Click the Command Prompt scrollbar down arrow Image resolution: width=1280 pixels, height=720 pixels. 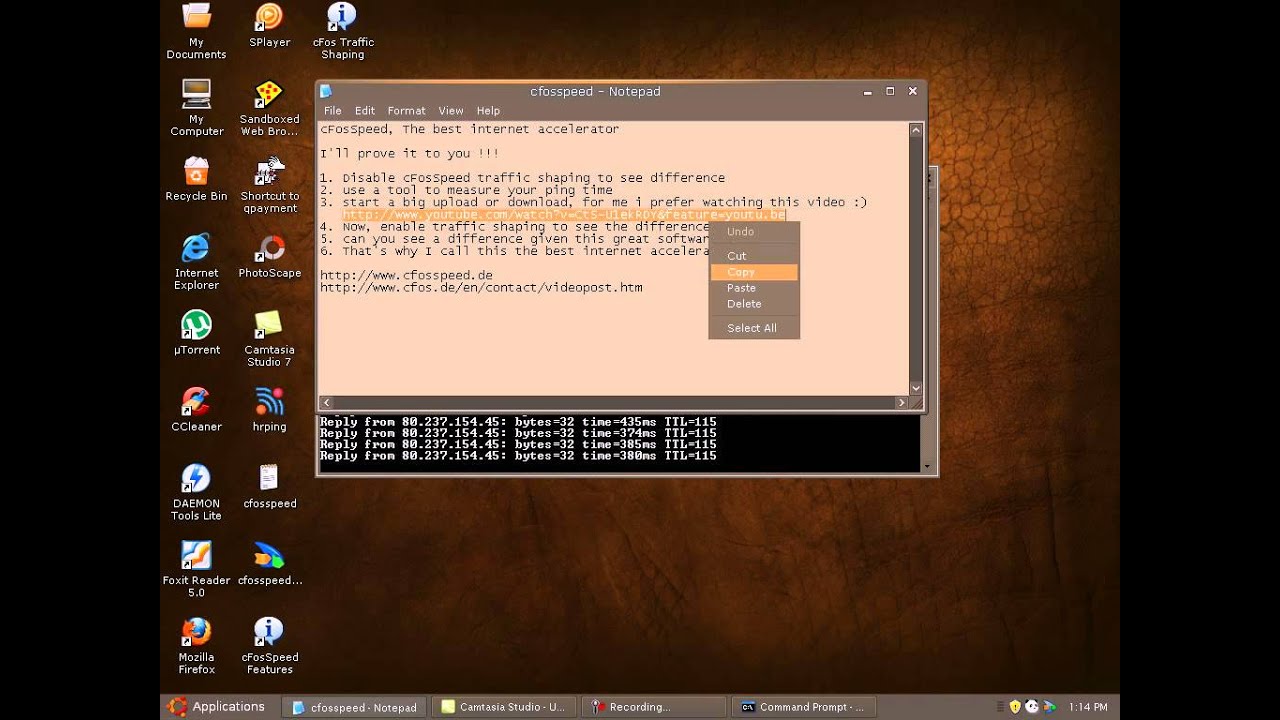coord(927,466)
